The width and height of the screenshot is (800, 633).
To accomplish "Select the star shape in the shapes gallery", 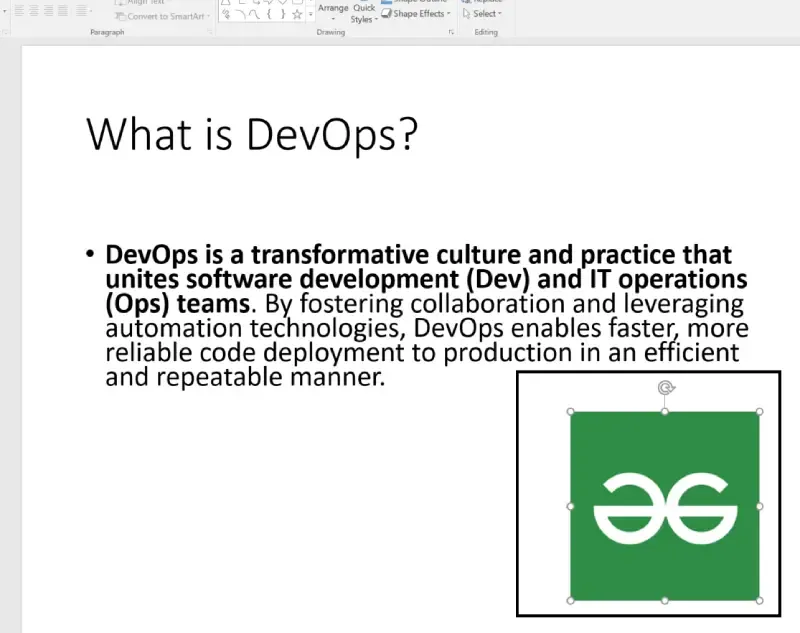I will click(297, 14).
